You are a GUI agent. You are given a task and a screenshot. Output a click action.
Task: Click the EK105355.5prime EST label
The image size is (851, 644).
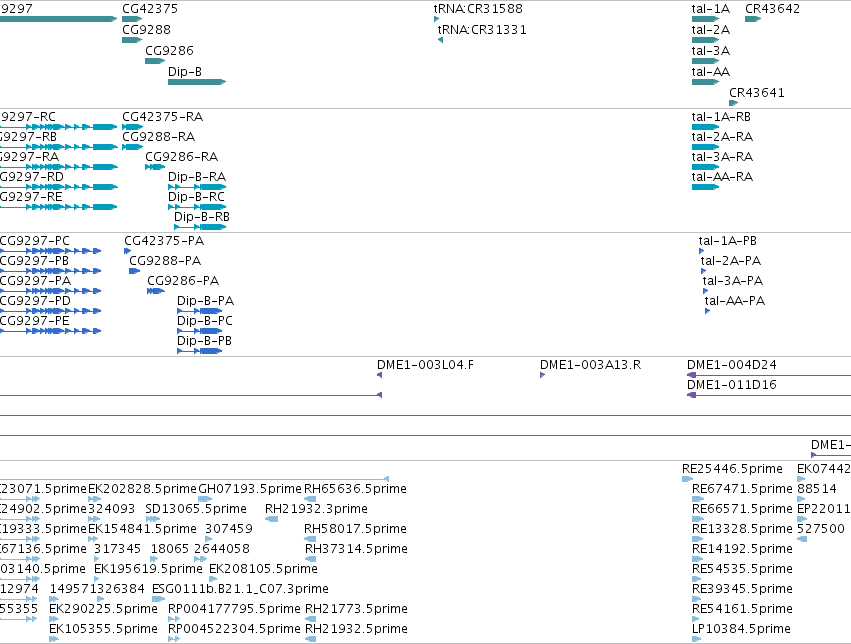coord(103,629)
